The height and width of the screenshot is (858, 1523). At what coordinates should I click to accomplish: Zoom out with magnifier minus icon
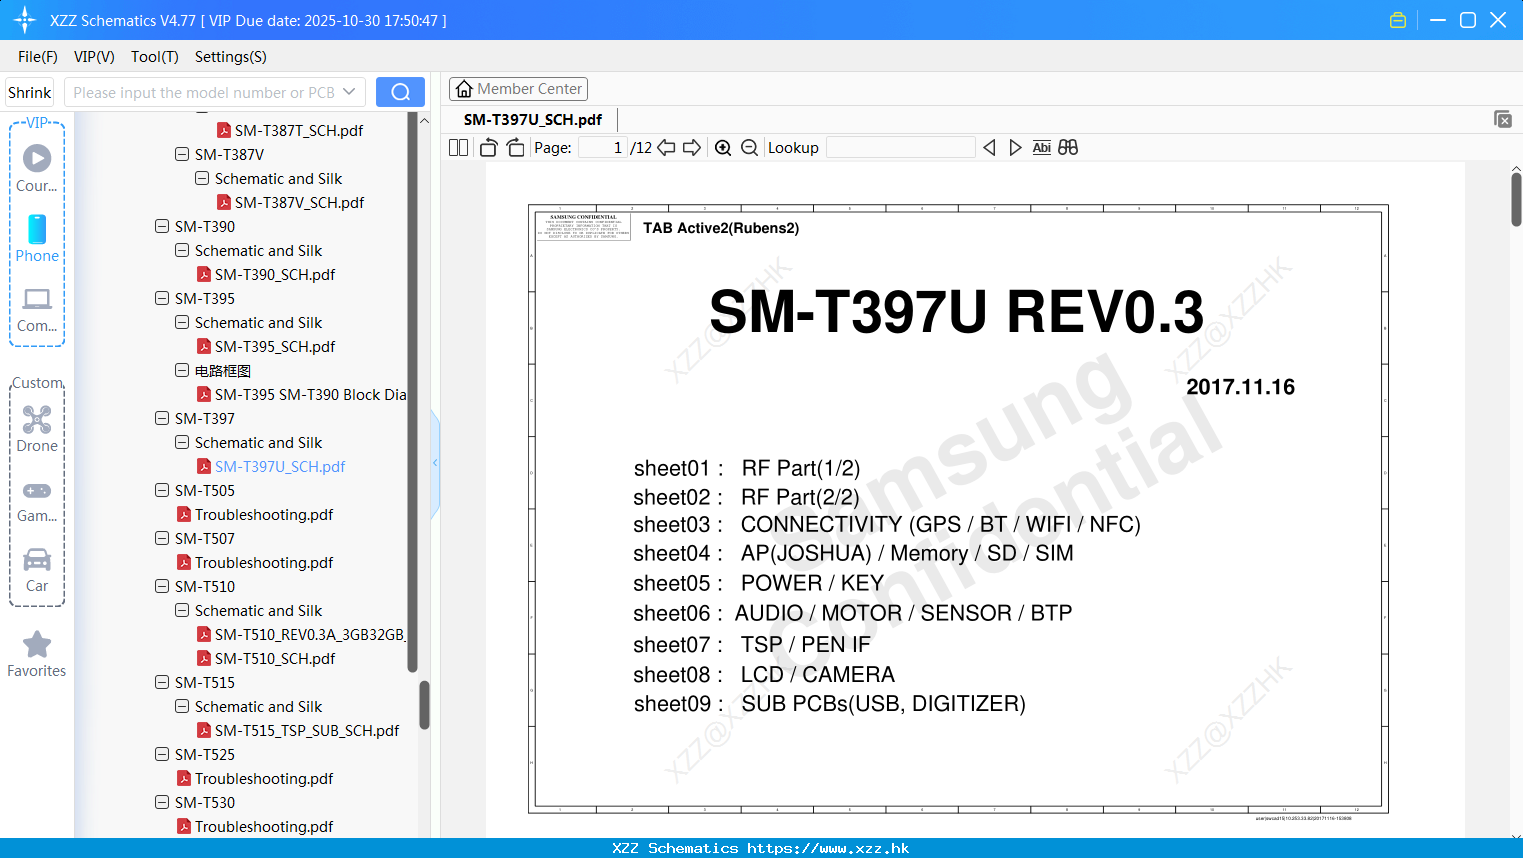749,147
